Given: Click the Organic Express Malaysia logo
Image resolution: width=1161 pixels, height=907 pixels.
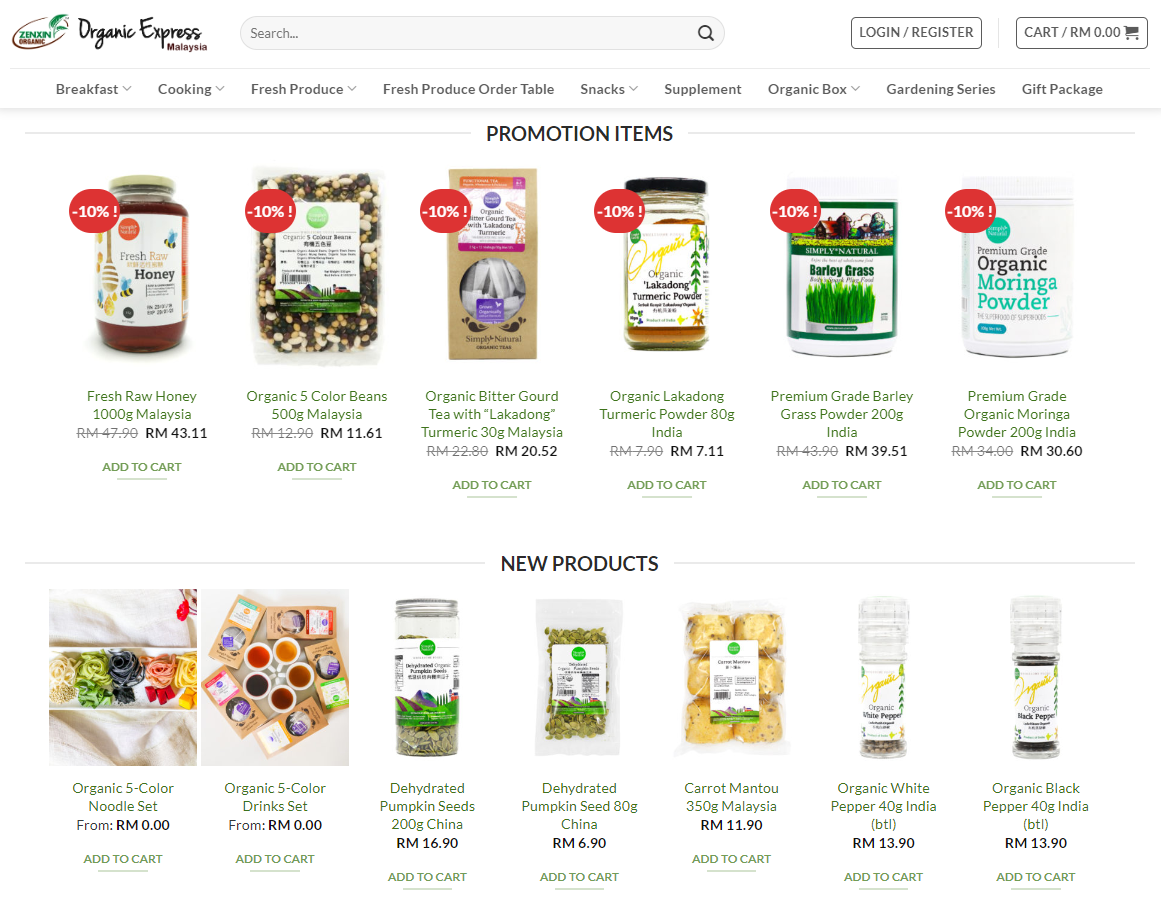Looking at the screenshot, I should click(x=110, y=33).
